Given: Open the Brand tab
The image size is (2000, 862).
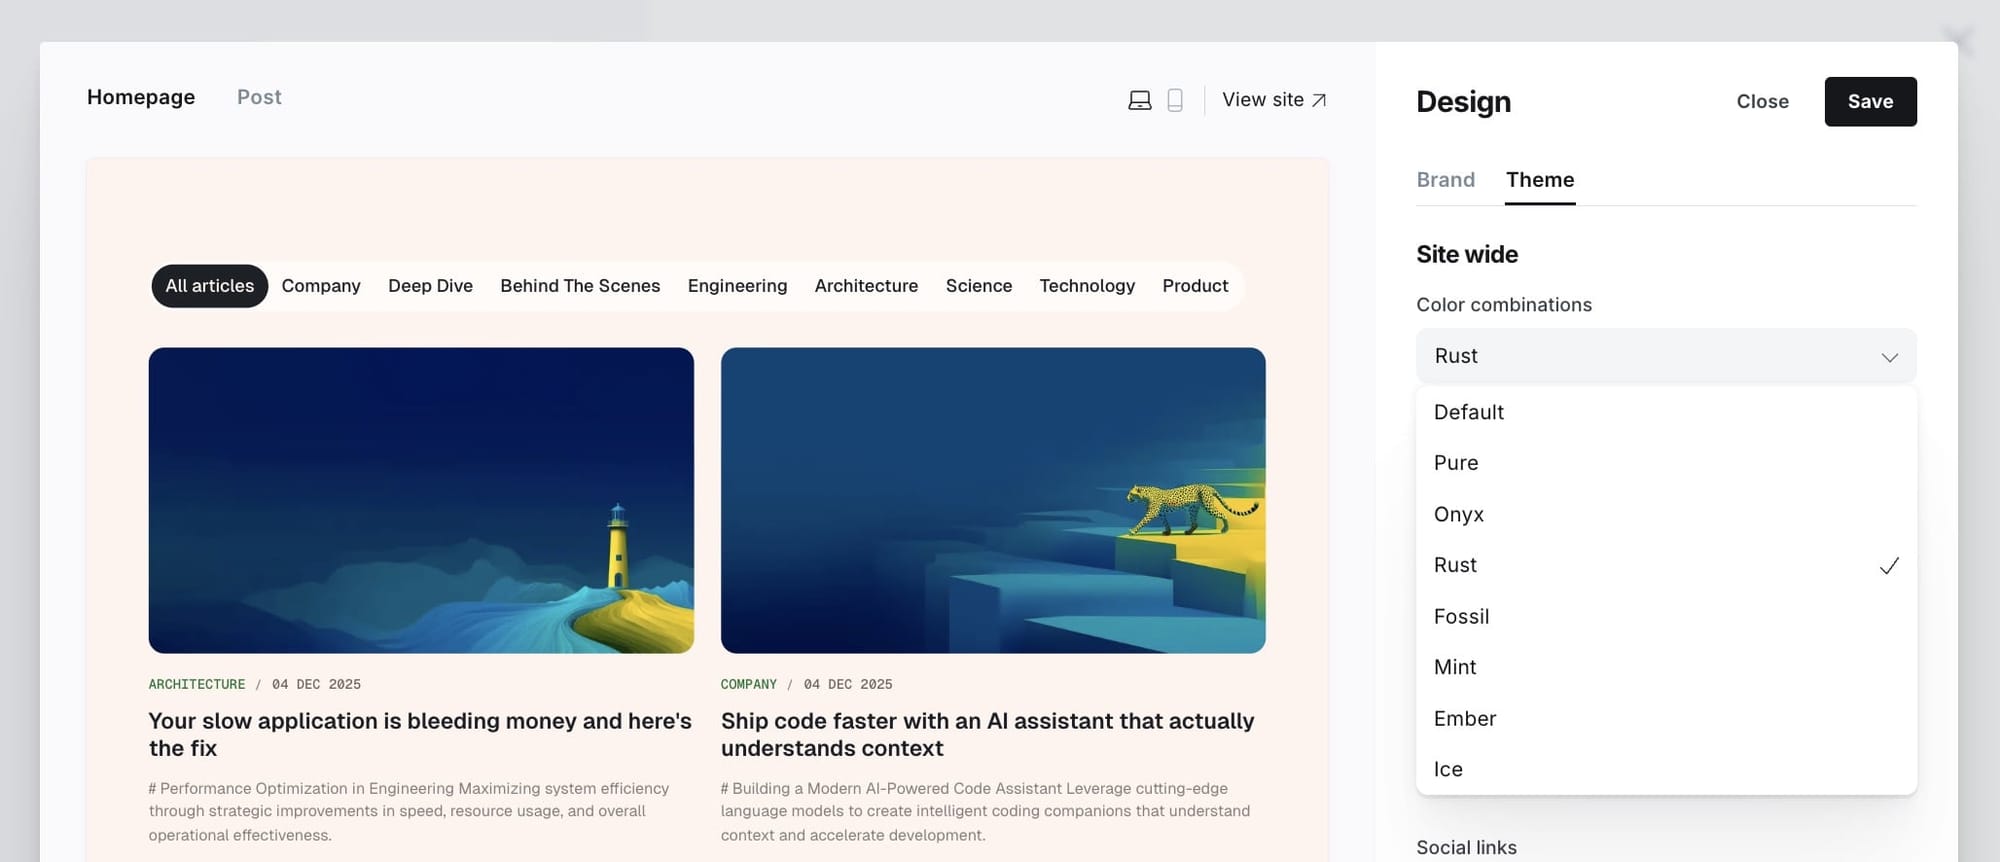Looking at the screenshot, I should (x=1445, y=180).
